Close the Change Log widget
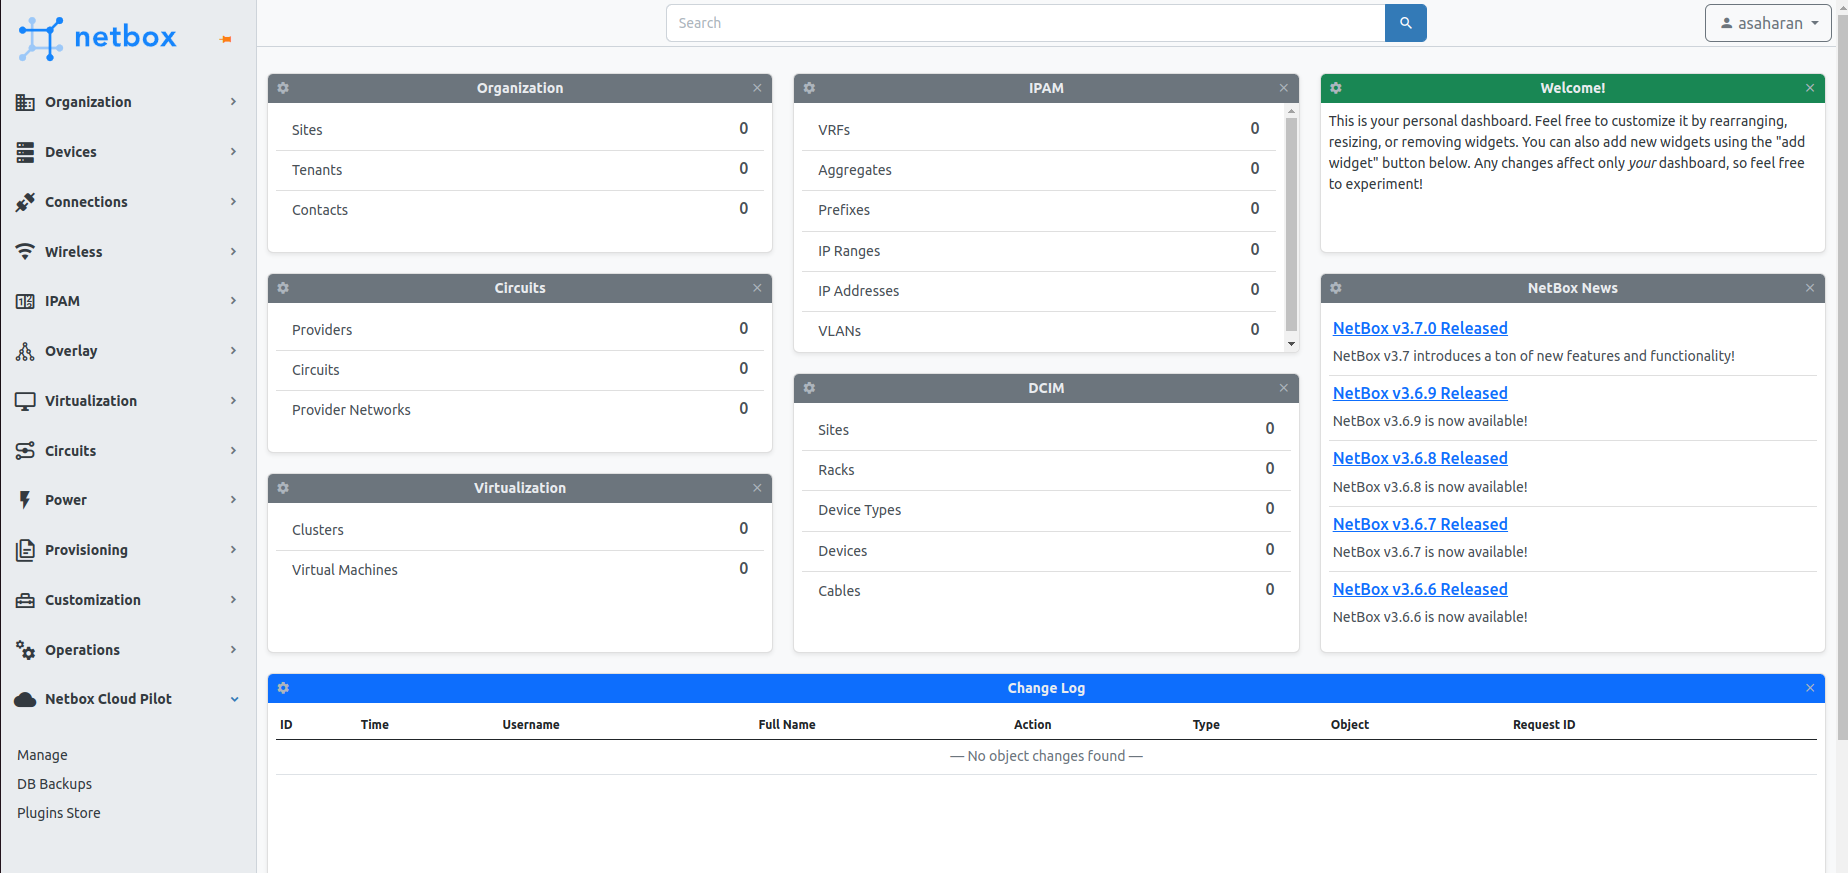The width and height of the screenshot is (1848, 873). point(1810,688)
